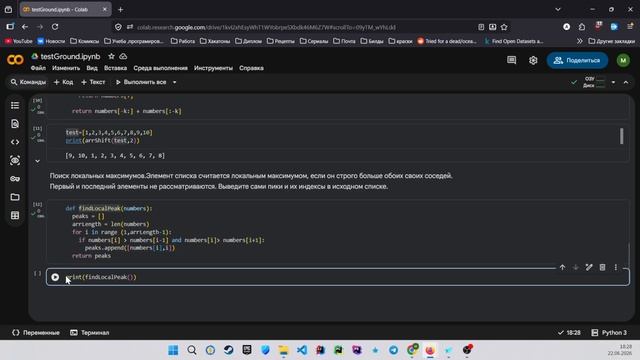
Task: Open the variables inspector sidebar icon
Action: (x=15, y=160)
